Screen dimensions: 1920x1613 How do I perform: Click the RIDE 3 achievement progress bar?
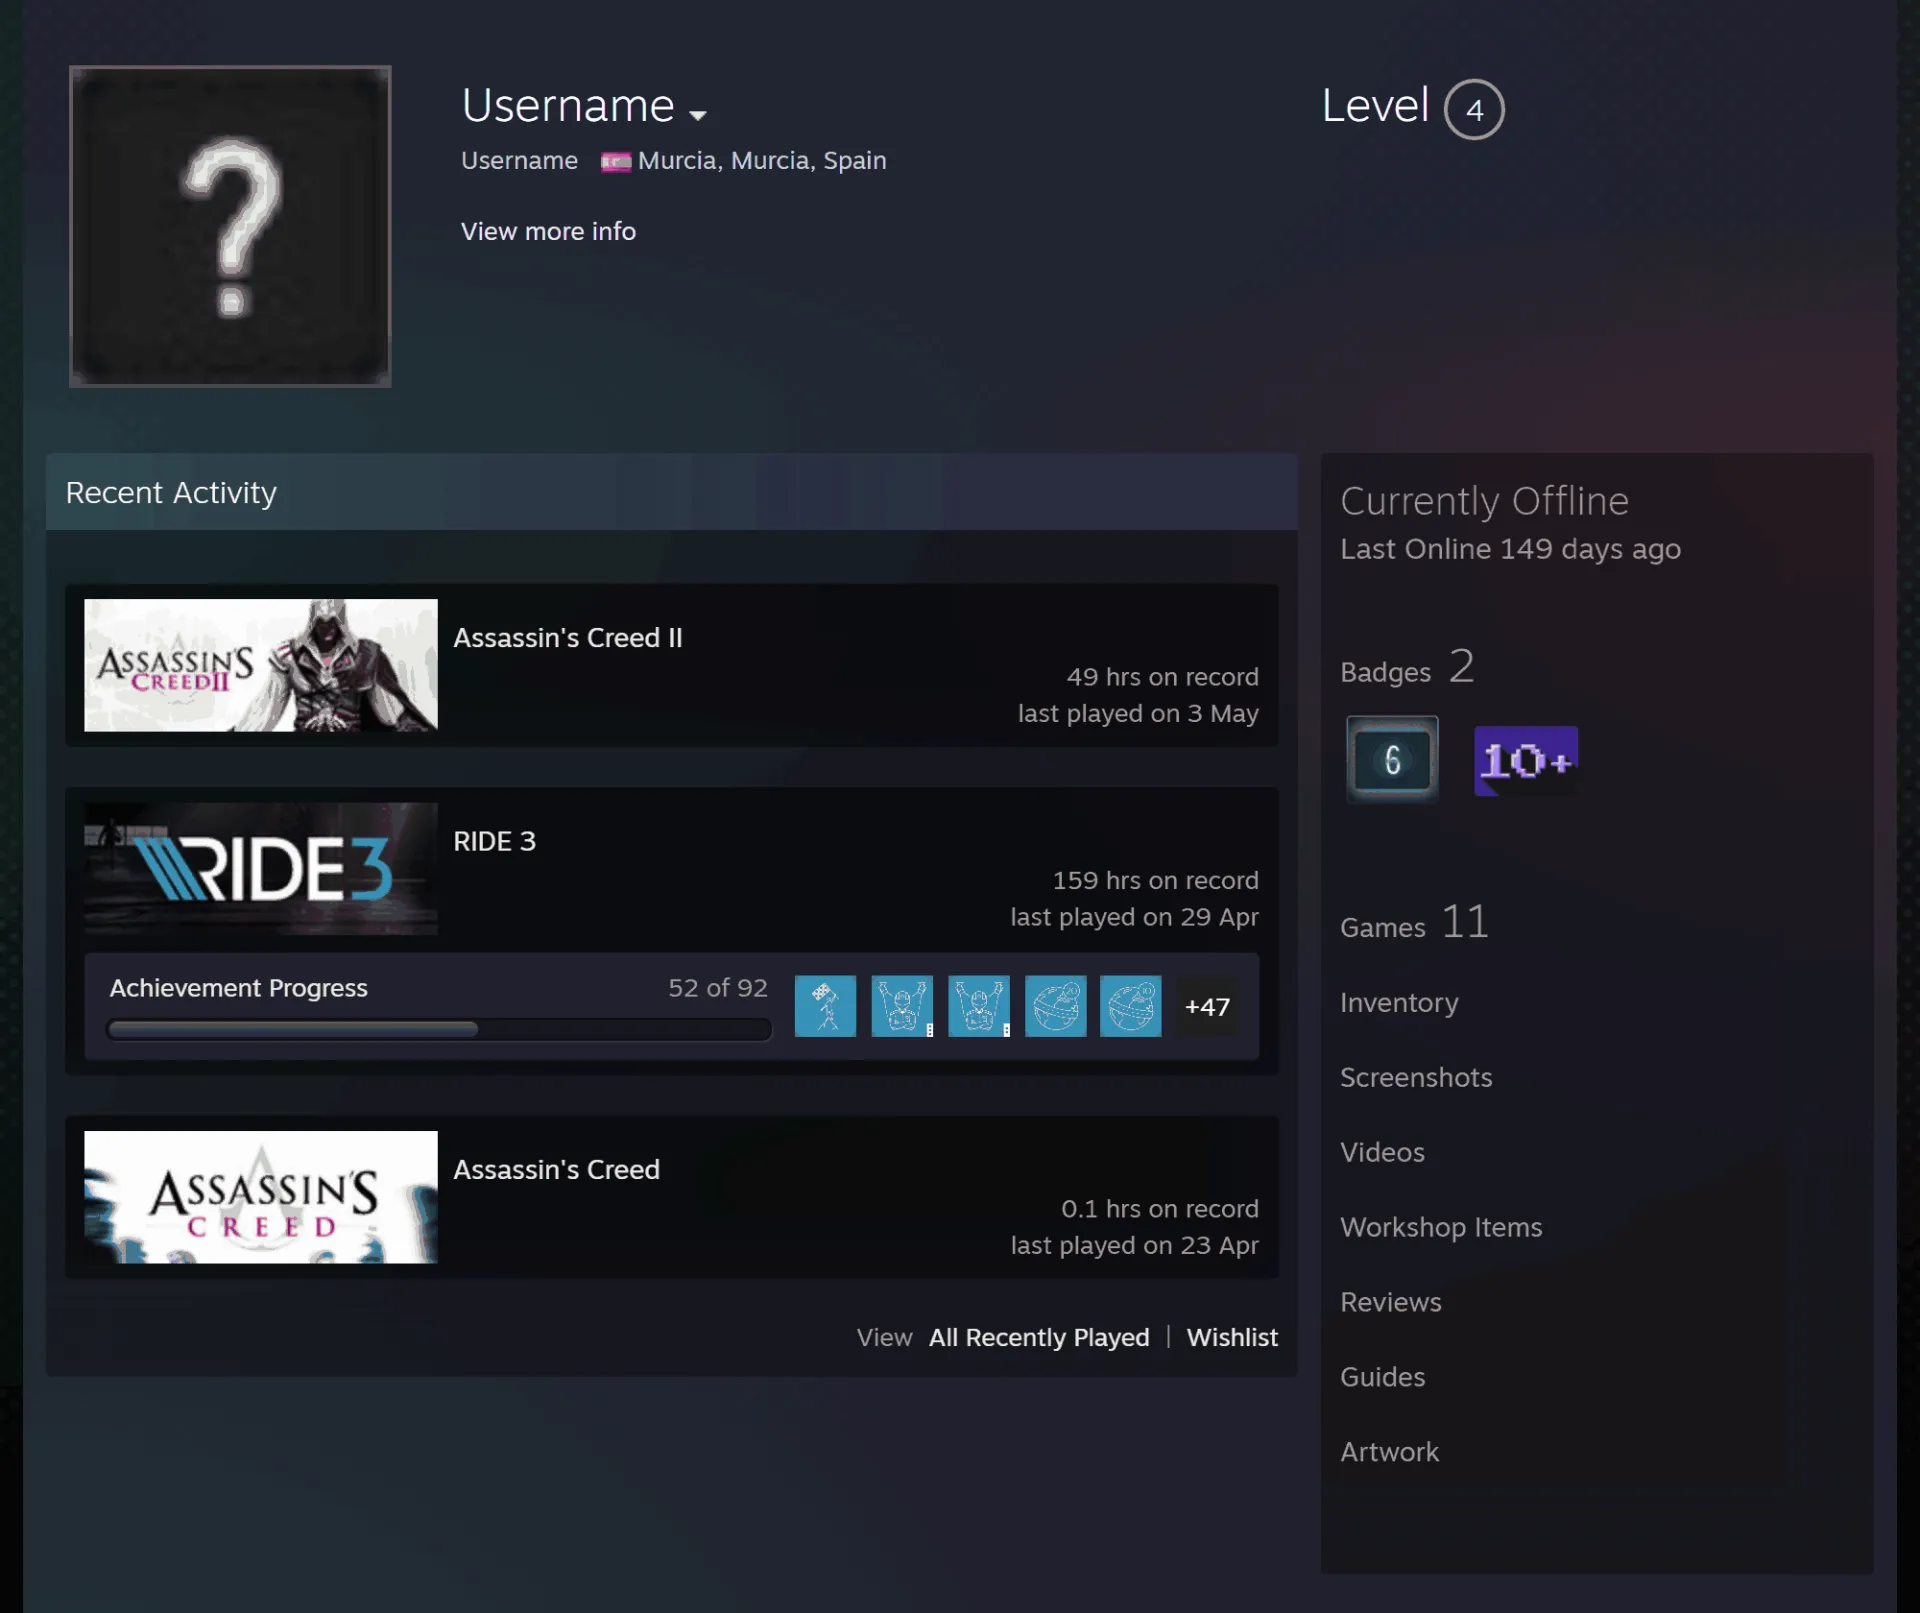click(x=439, y=1029)
